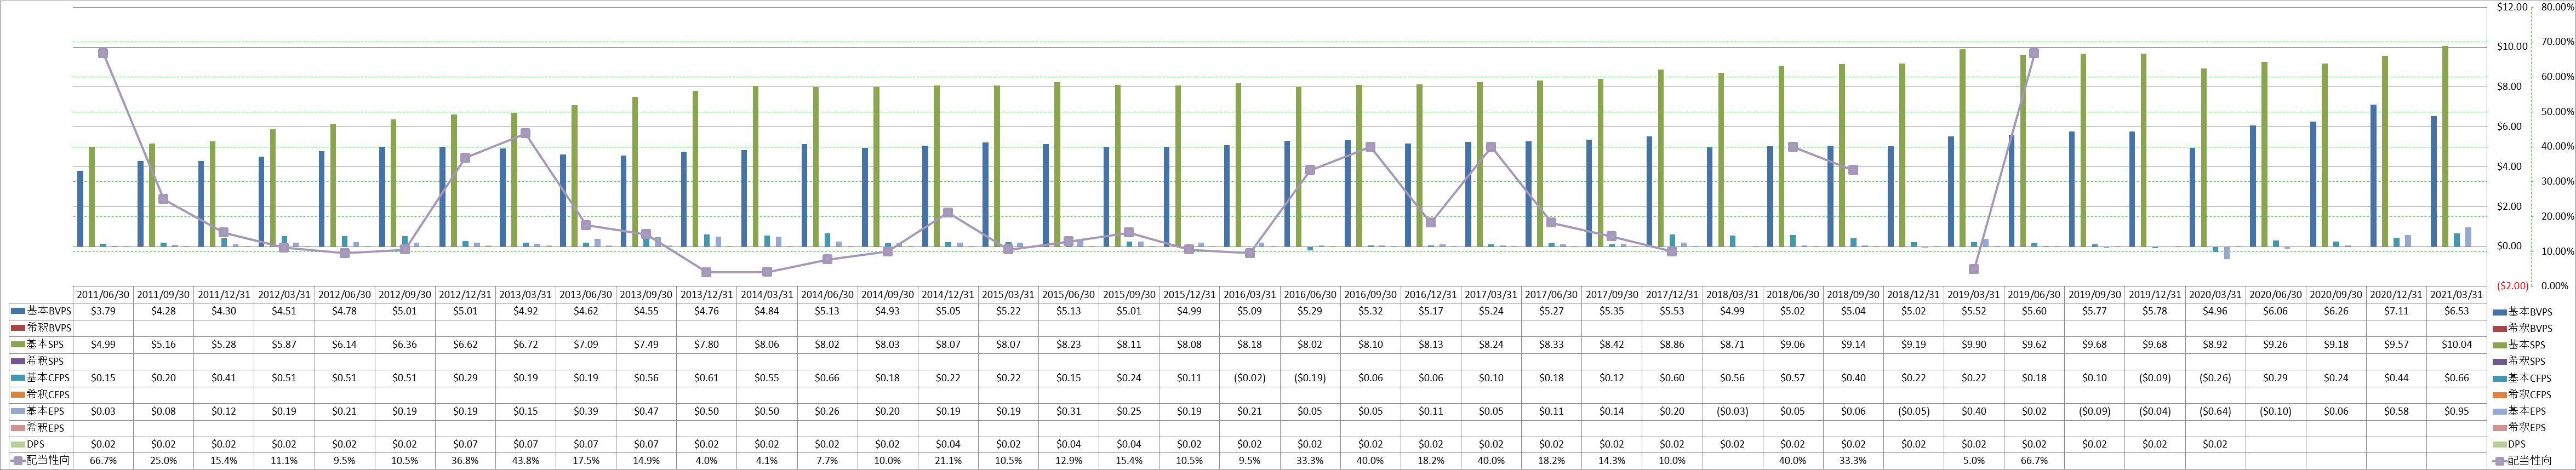
Task: Select the 2012/12/31 date column header
Action: [x=465, y=295]
